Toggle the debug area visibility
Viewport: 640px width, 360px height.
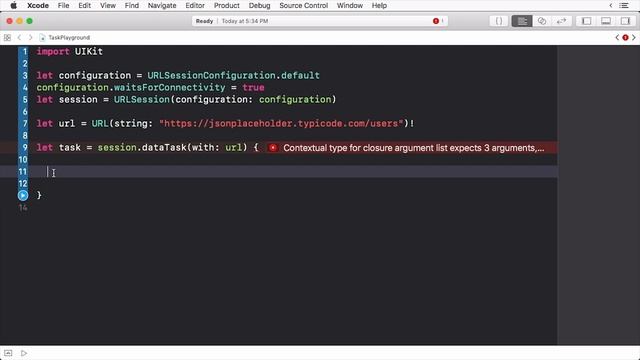606,21
